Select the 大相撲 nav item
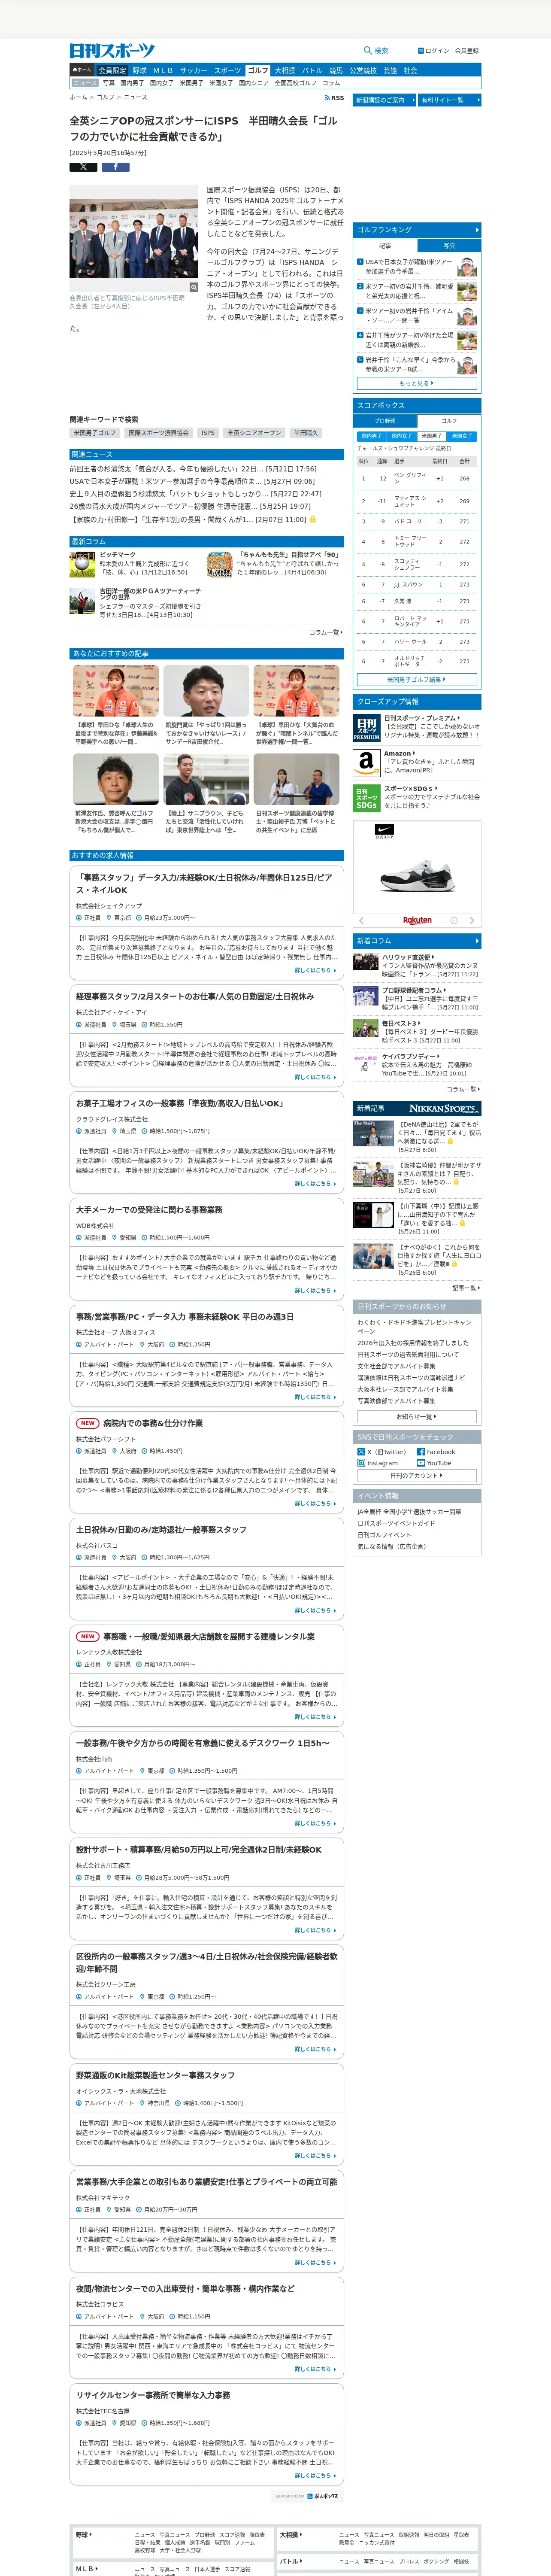This screenshot has height=2576, width=551. tap(285, 70)
